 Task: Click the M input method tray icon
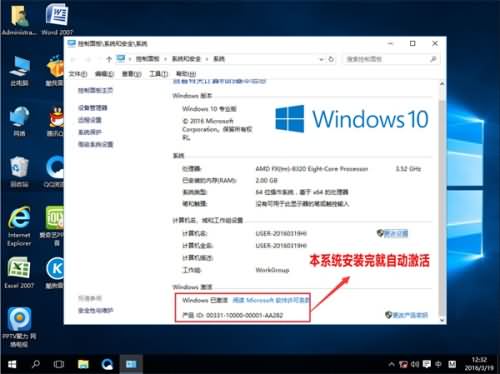point(452,364)
